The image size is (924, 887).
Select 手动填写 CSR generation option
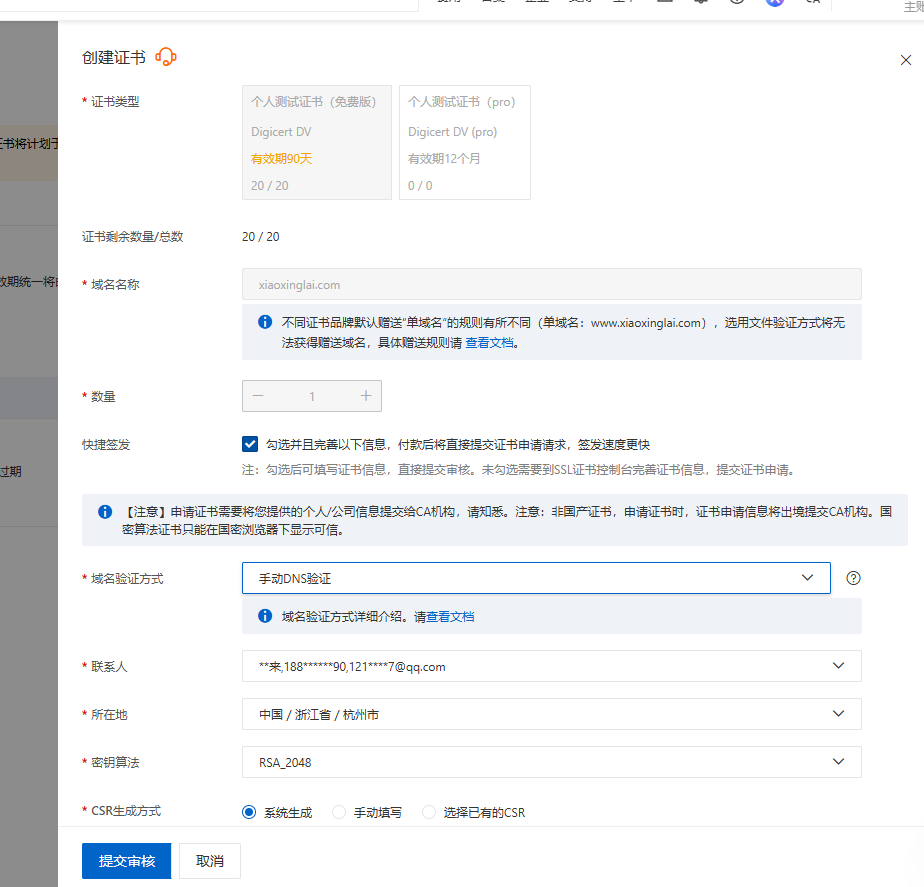[x=339, y=813]
